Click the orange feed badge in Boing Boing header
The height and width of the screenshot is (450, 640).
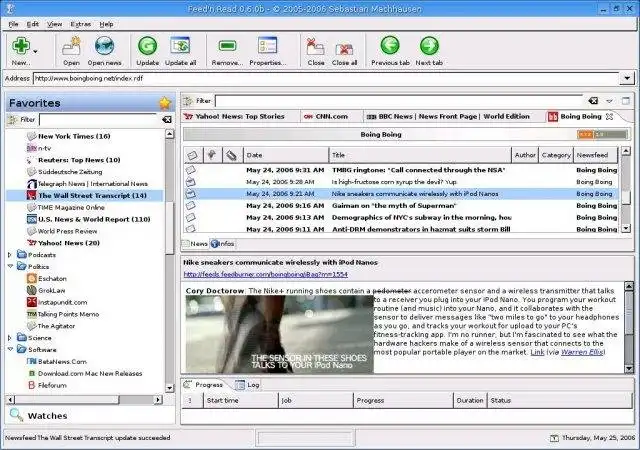point(585,134)
